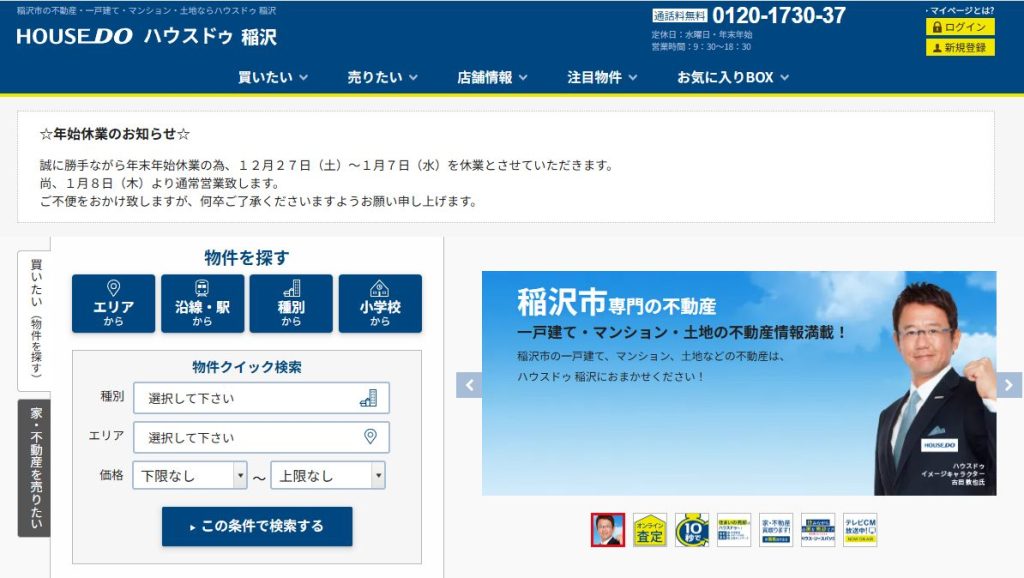
Task: Open 種別から property type search
Action: click(x=291, y=303)
